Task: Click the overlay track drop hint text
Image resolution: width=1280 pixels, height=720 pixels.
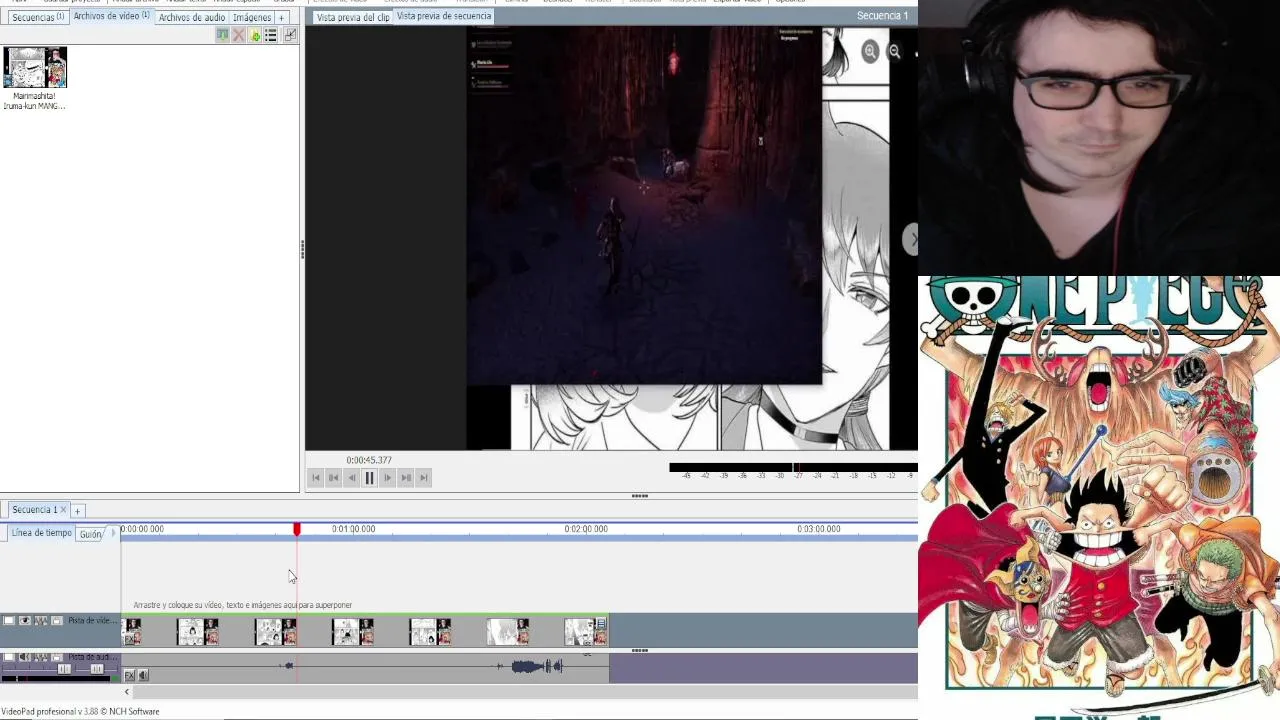Action: pyautogui.click(x=243, y=605)
